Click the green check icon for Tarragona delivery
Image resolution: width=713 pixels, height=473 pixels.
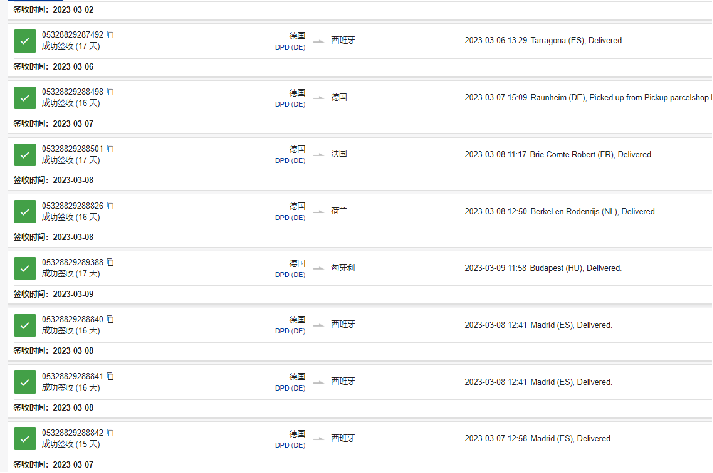click(25, 41)
